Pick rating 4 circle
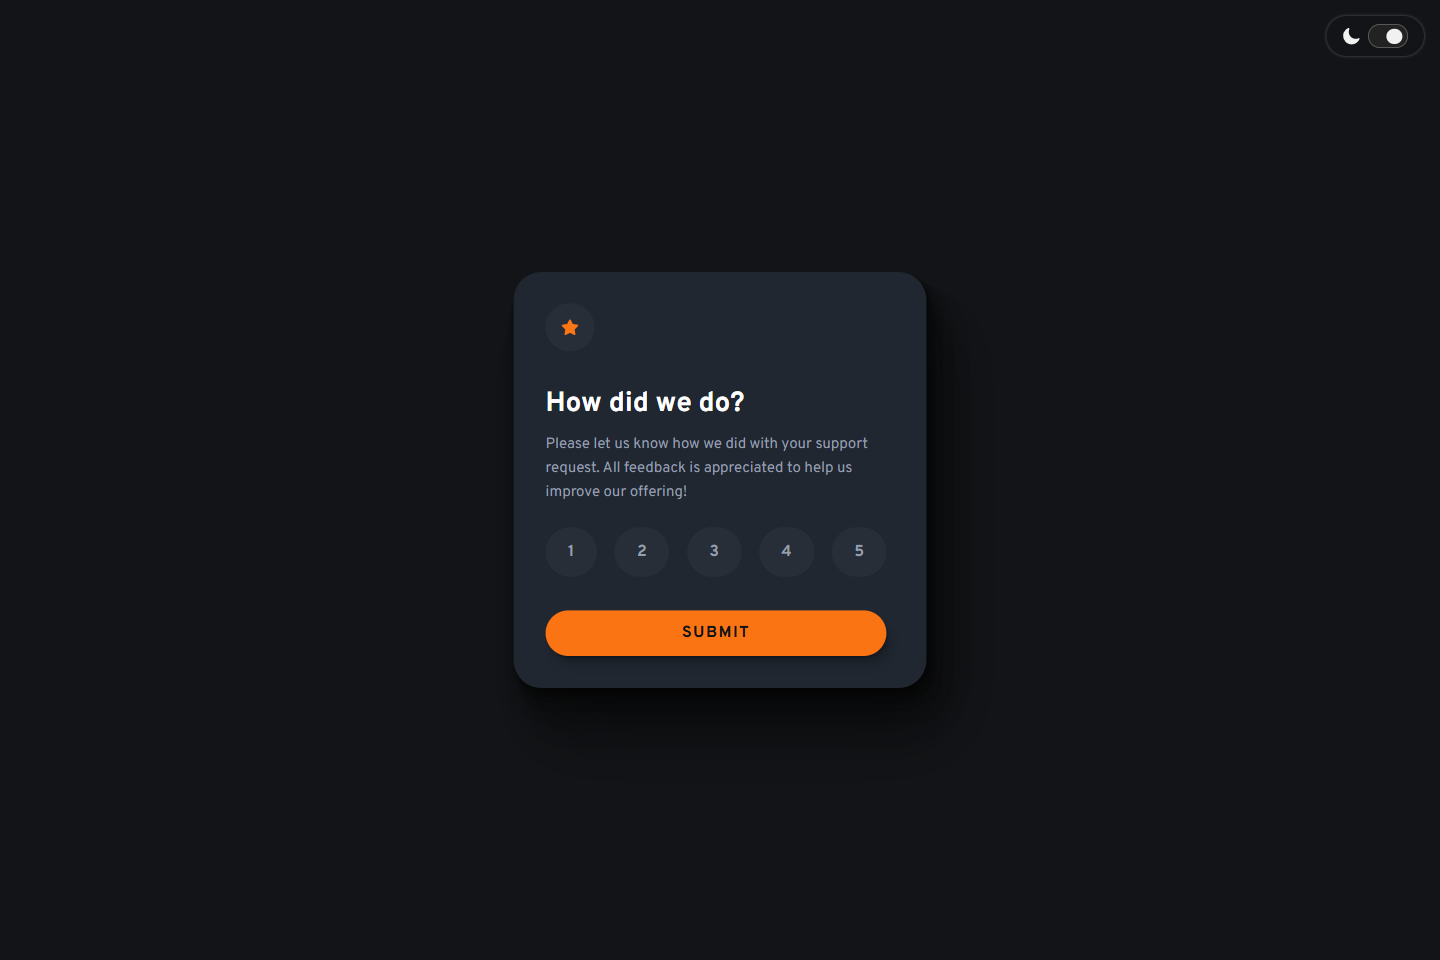Image resolution: width=1440 pixels, height=960 pixels. [786, 551]
